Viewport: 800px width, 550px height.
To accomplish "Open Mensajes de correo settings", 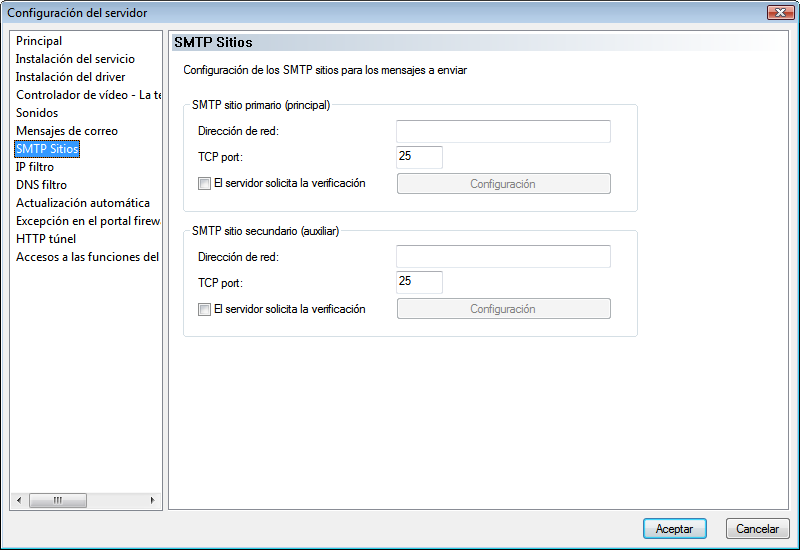I will tap(67, 131).
